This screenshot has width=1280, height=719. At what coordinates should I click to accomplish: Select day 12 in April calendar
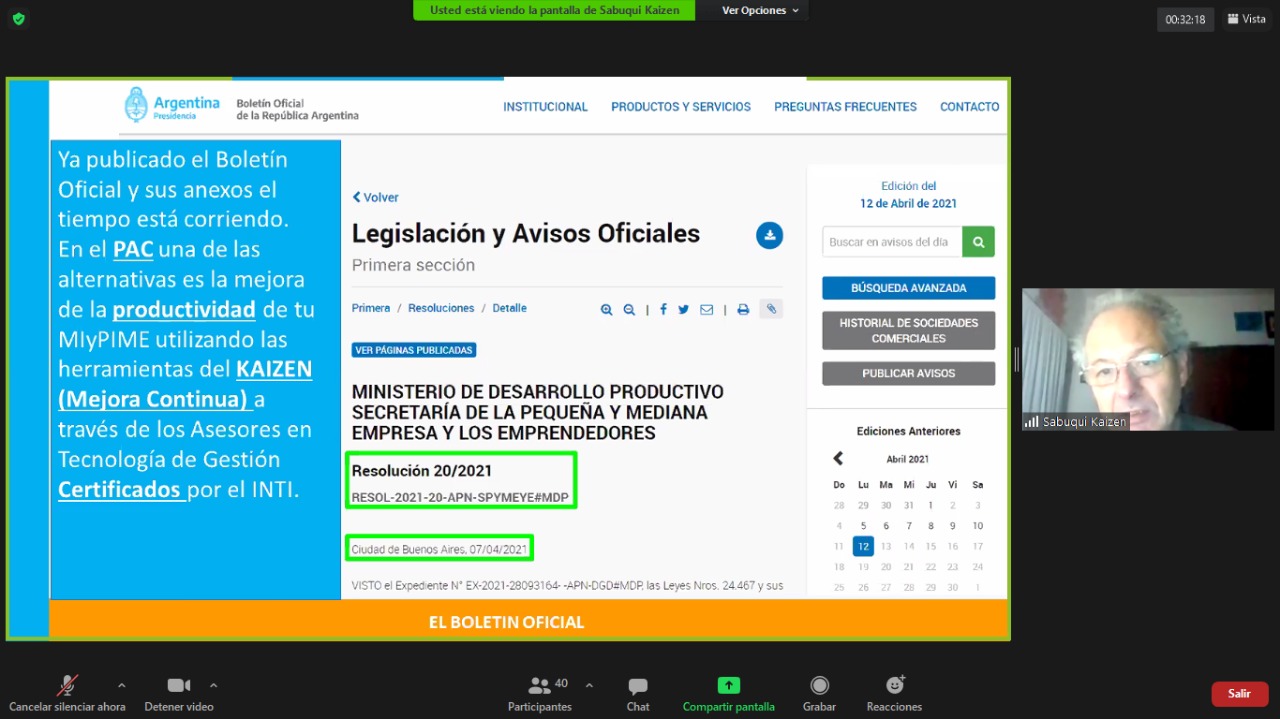pyautogui.click(x=863, y=546)
